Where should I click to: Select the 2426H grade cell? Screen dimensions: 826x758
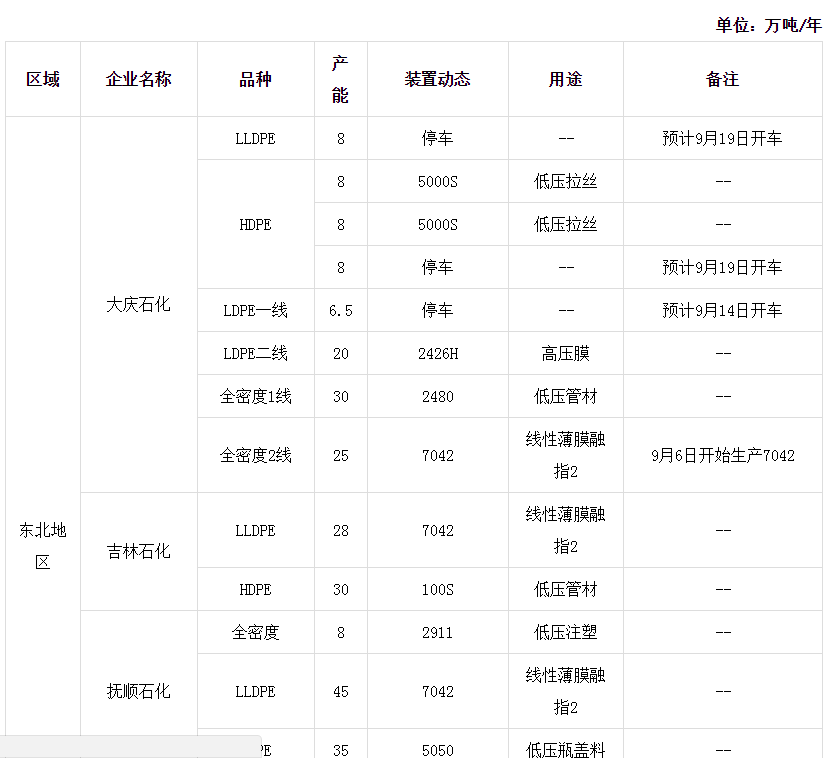click(x=438, y=353)
